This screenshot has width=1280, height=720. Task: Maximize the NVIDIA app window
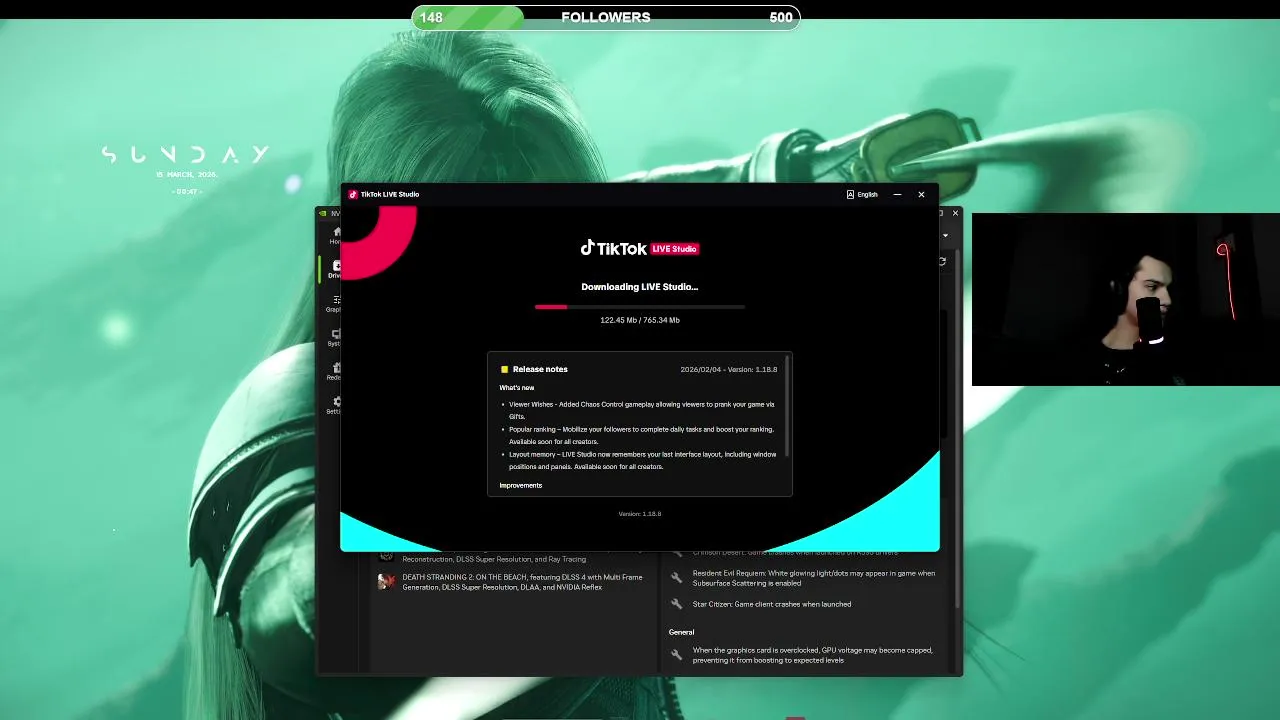[941, 213]
